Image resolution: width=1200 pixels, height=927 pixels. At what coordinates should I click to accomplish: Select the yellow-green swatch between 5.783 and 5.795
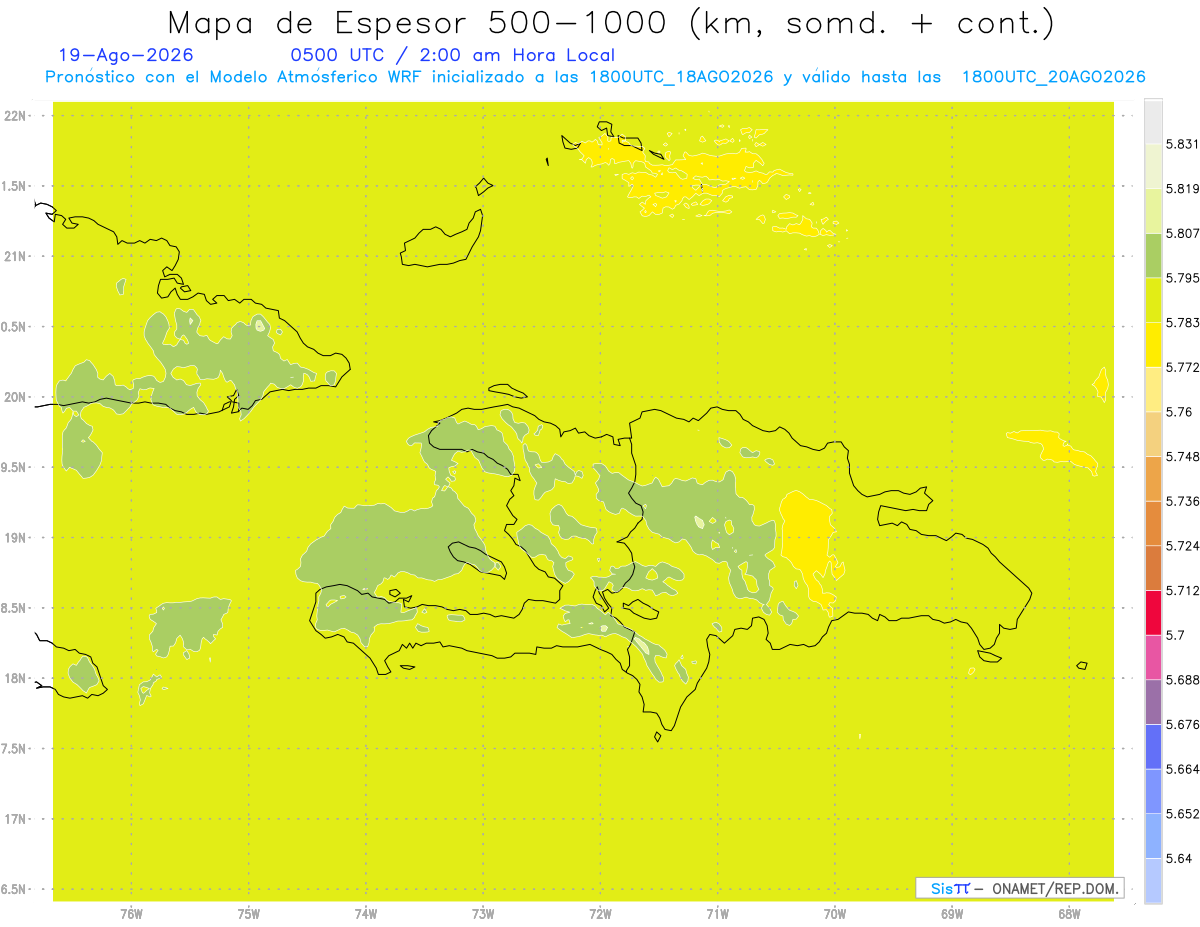[x=1153, y=300]
